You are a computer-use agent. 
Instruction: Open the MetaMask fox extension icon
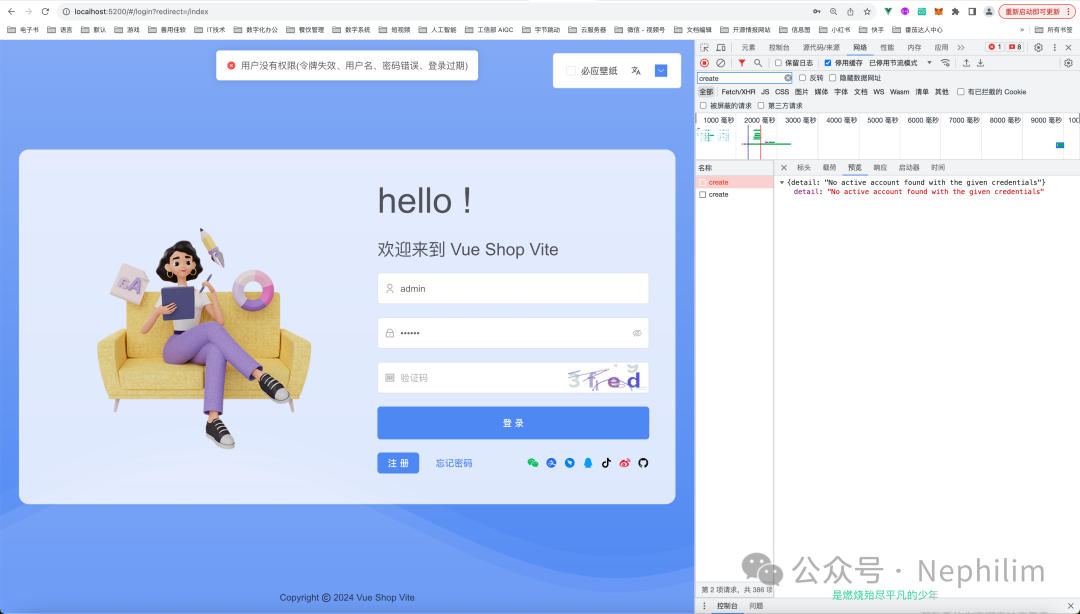pyautogui.click(x=938, y=12)
